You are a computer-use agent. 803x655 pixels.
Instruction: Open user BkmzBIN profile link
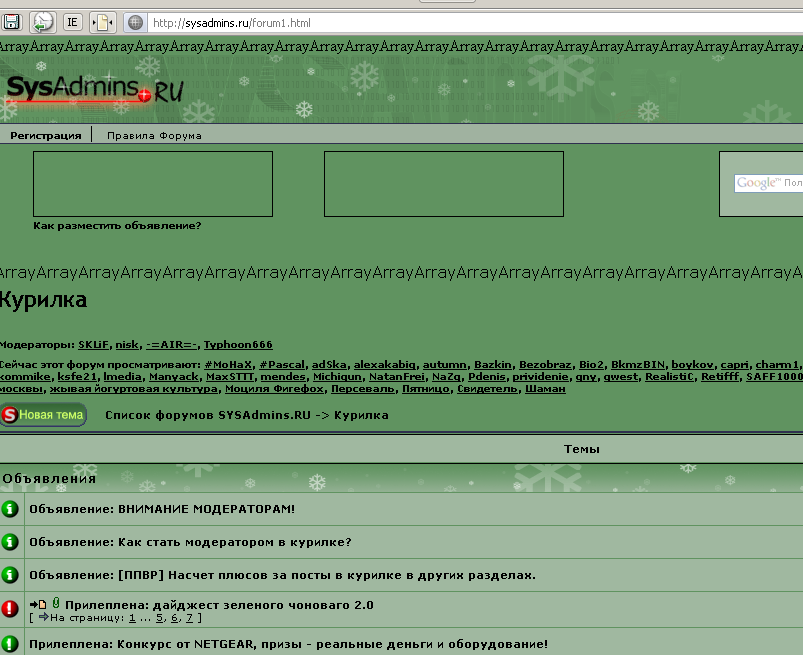point(638,365)
